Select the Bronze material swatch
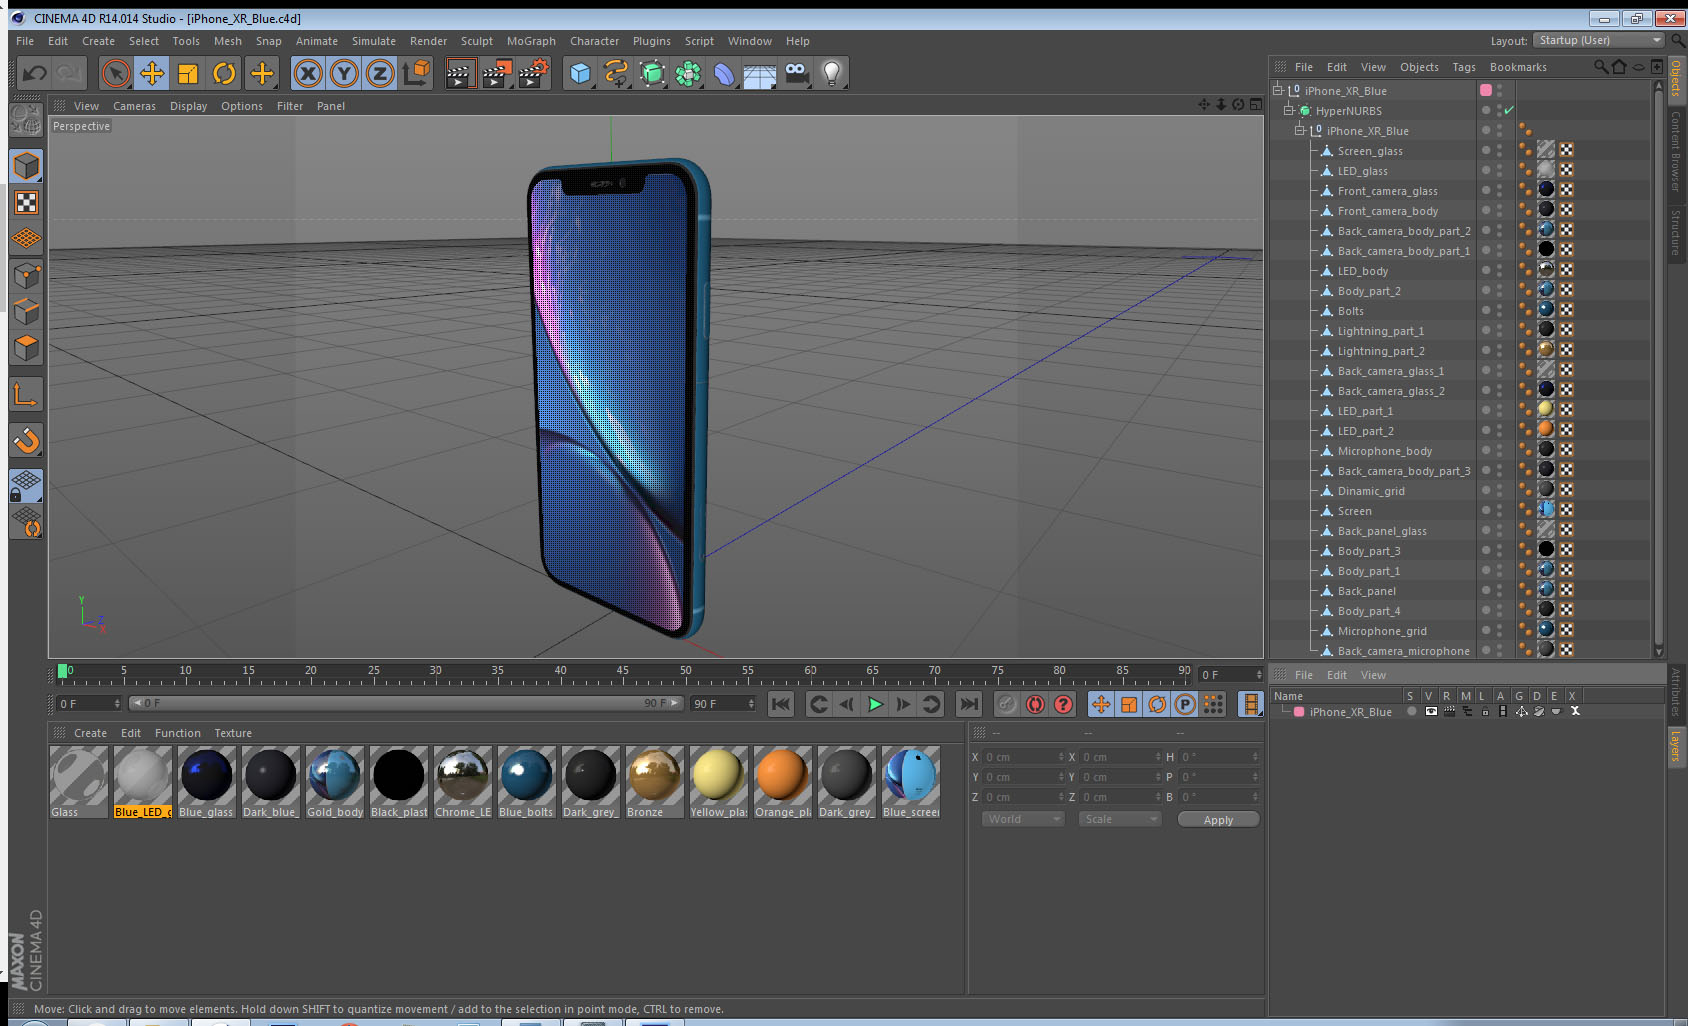Viewport: 1688px width, 1026px height. (x=655, y=782)
